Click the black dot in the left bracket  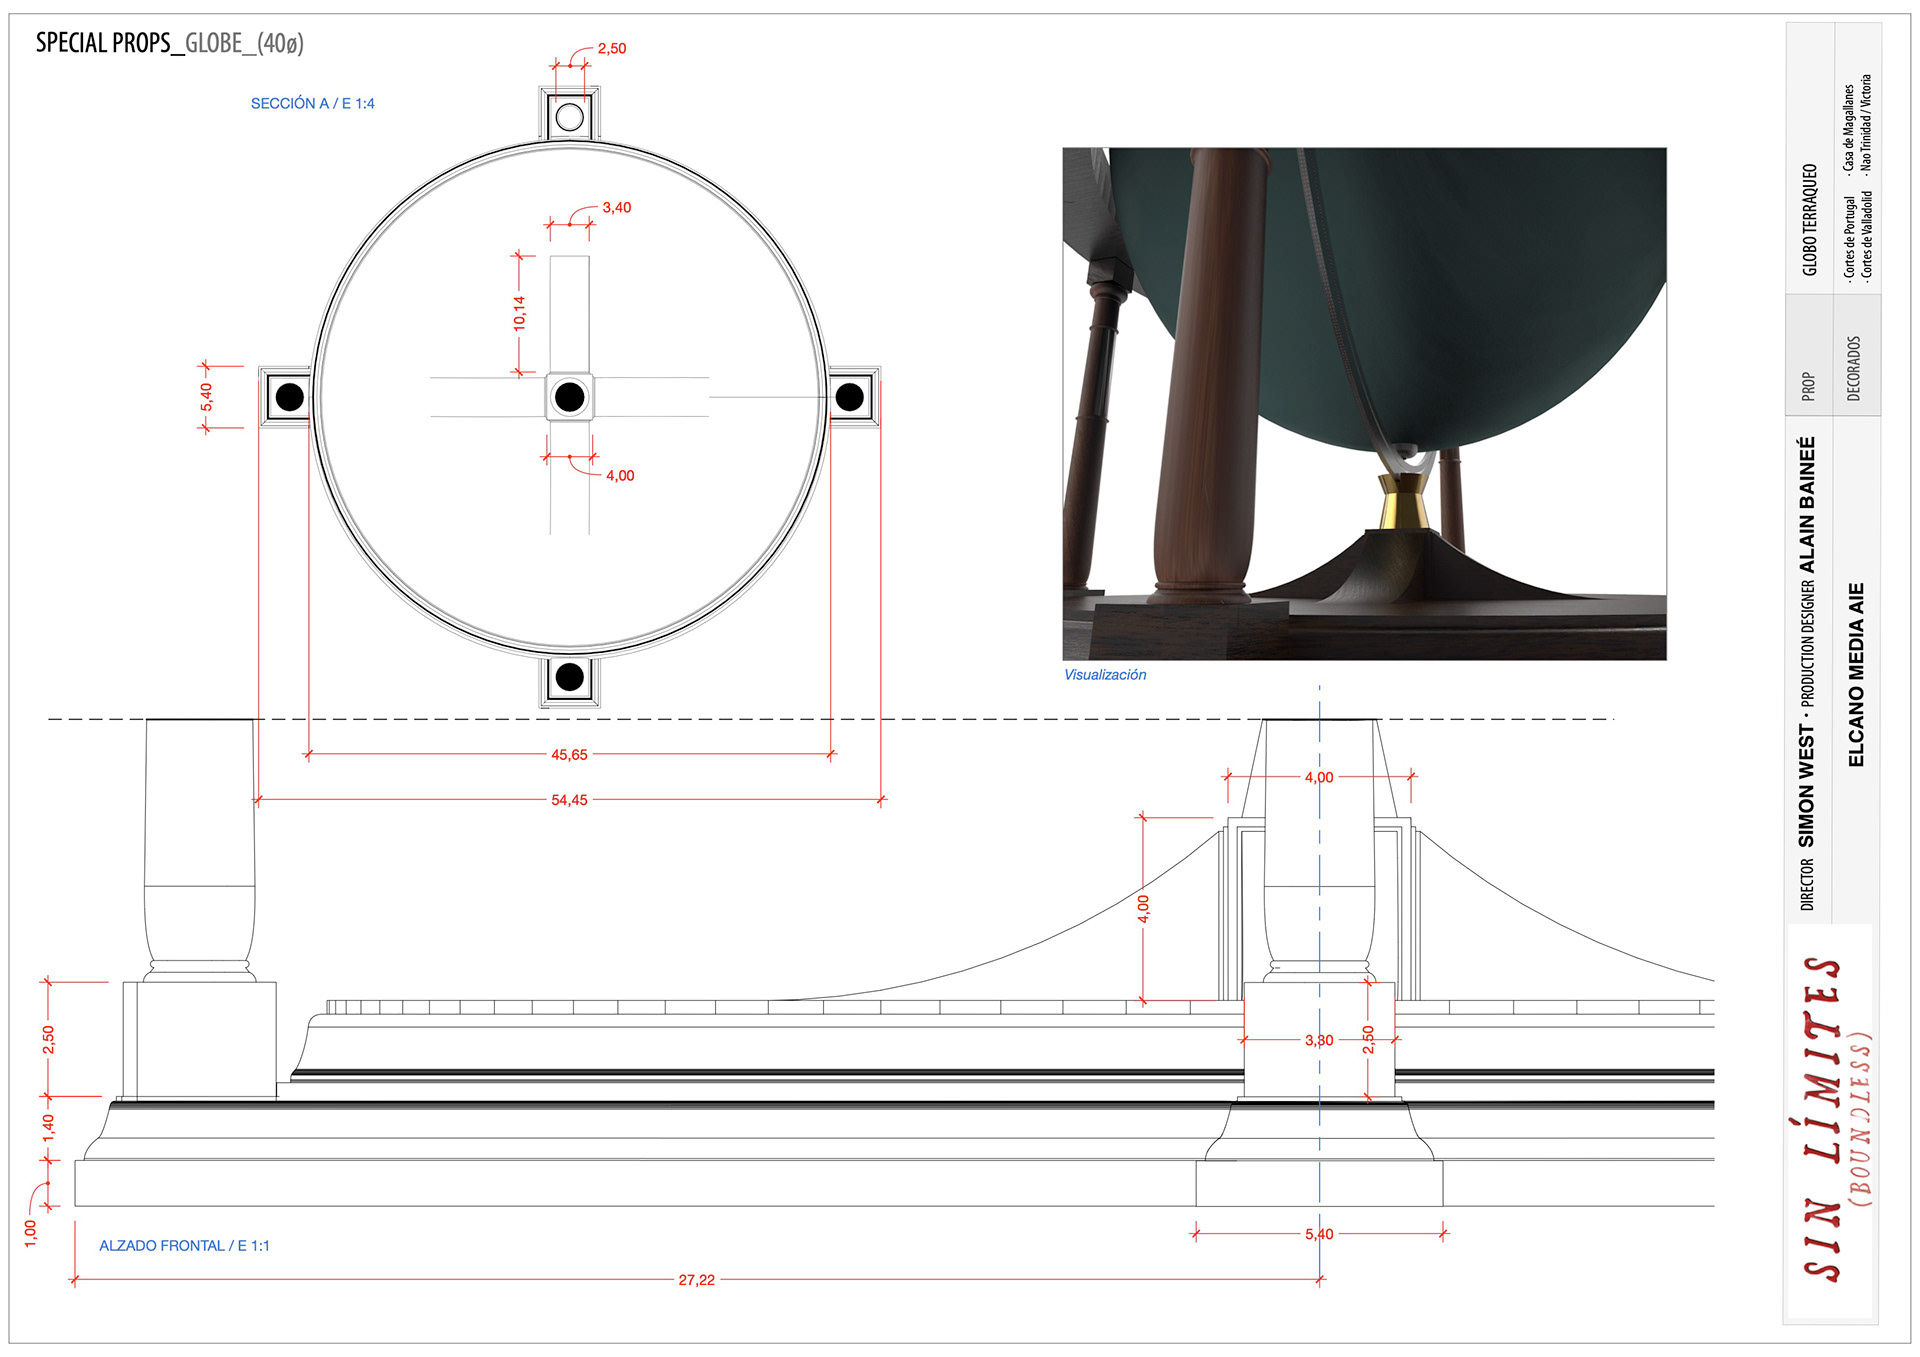[x=289, y=397]
